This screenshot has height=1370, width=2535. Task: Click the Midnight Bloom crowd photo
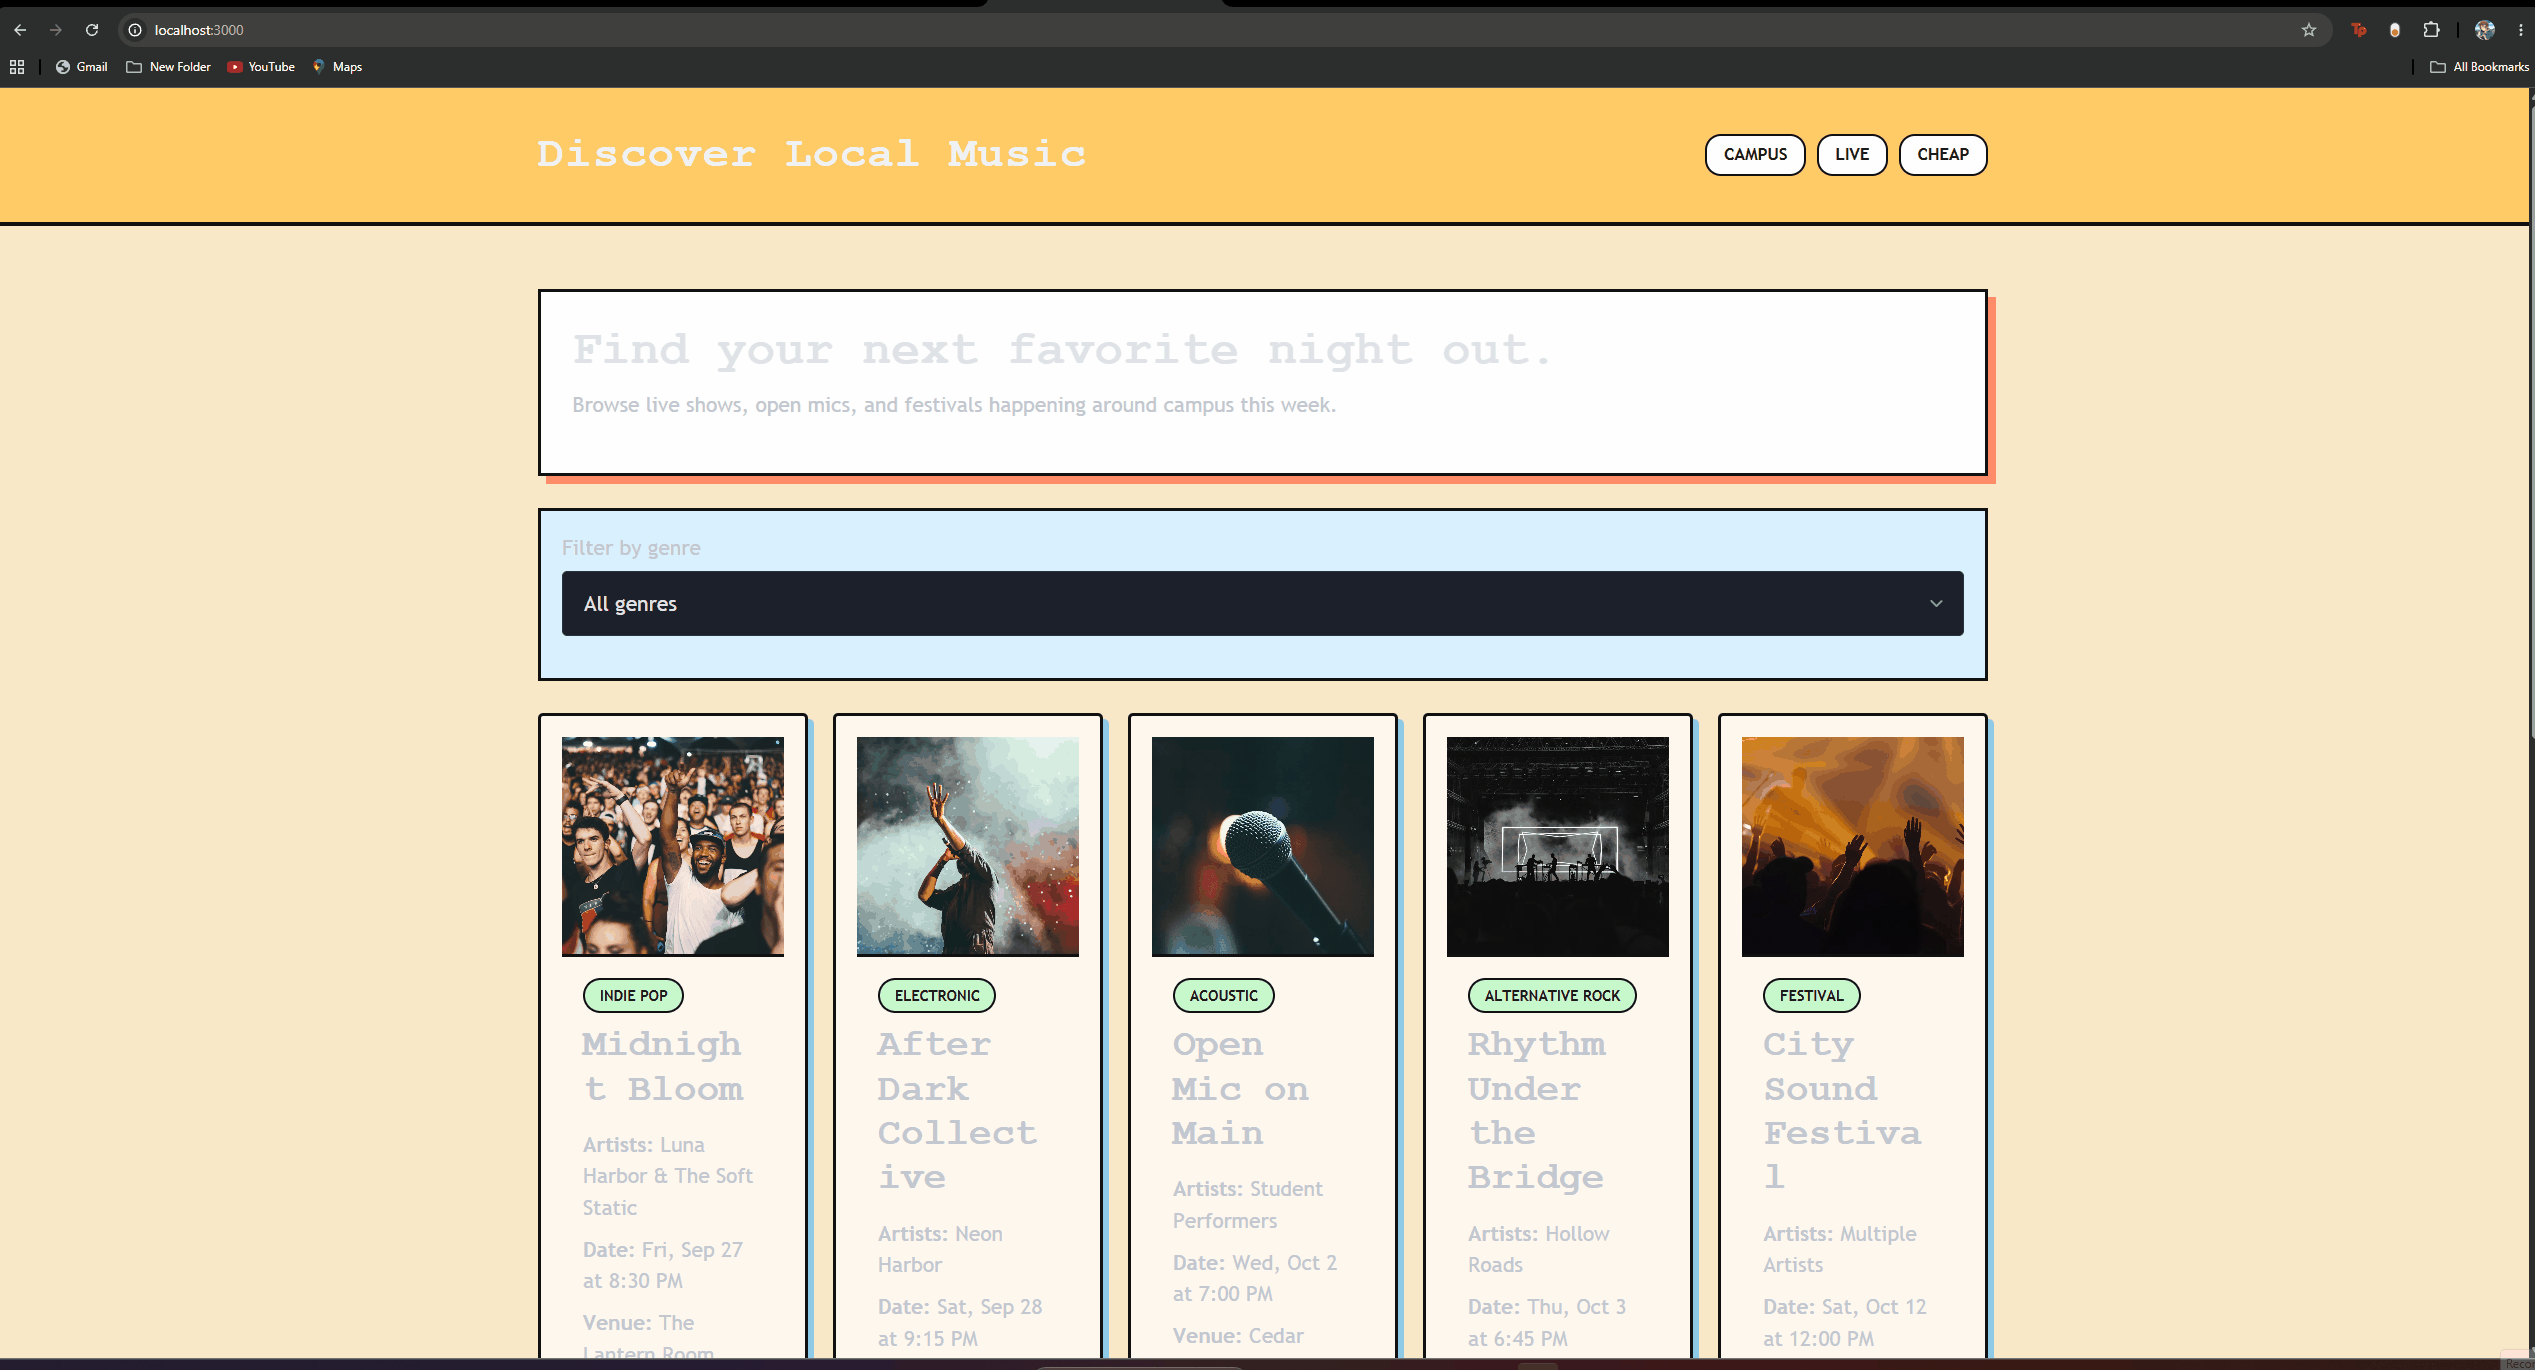pos(673,847)
